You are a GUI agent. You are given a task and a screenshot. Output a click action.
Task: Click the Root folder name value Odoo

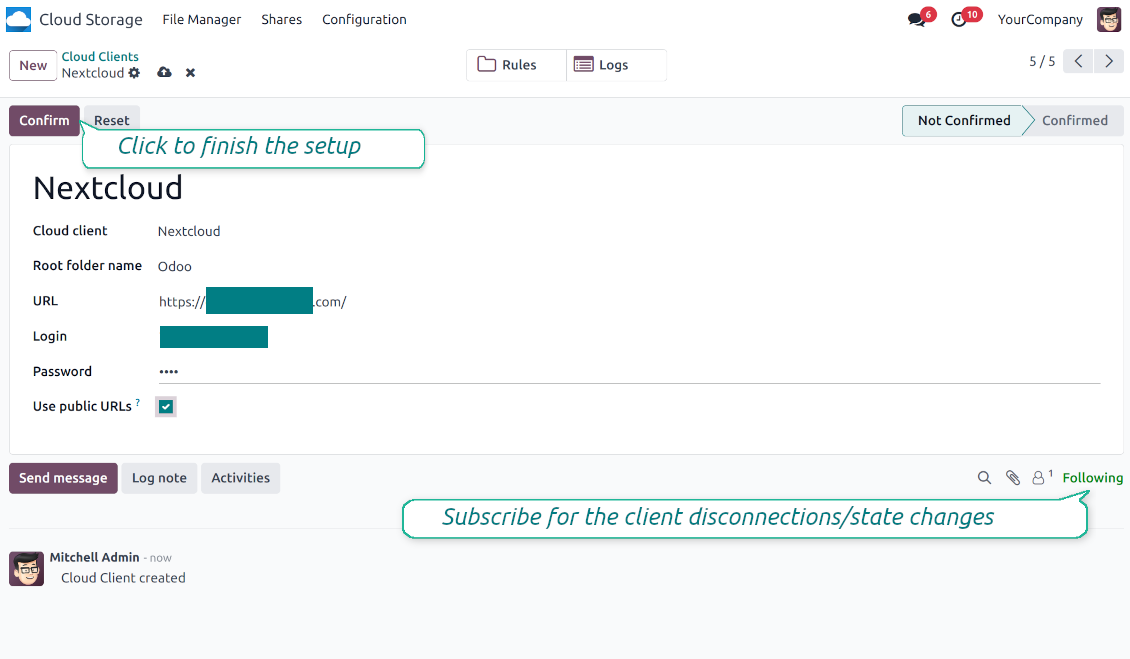pyautogui.click(x=174, y=267)
